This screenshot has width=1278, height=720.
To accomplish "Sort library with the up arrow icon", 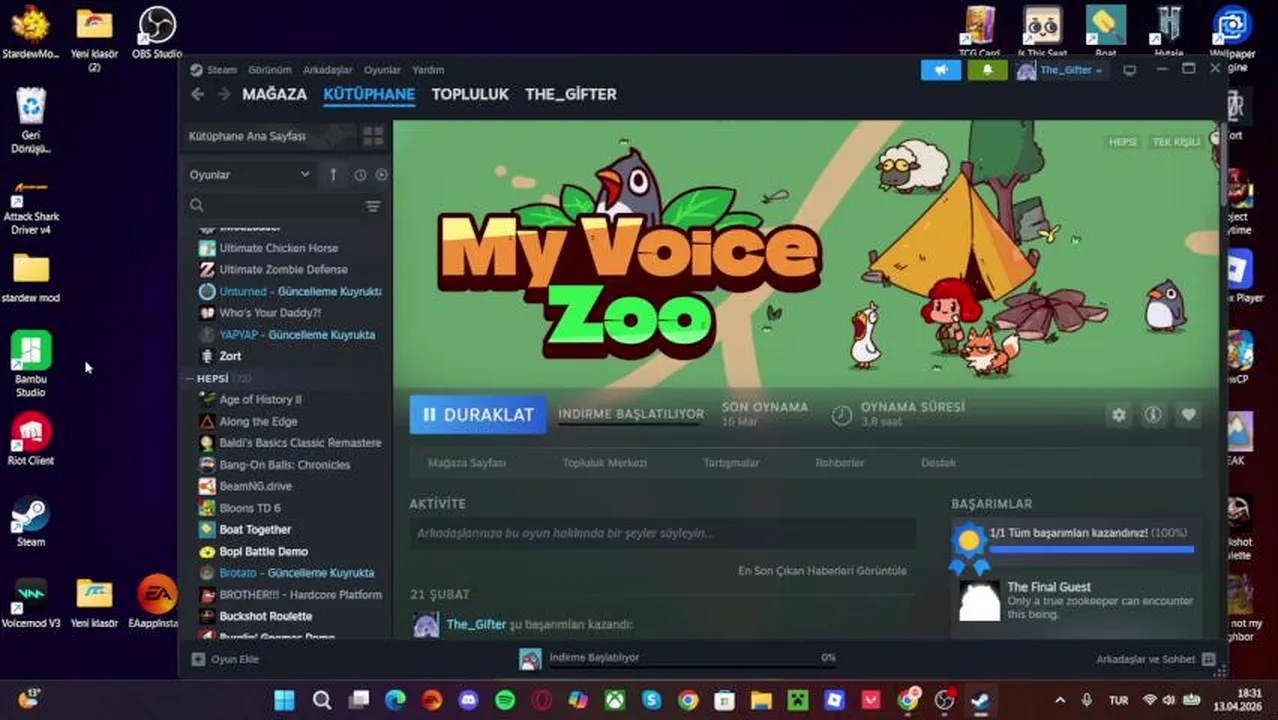I will click(x=333, y=175).
